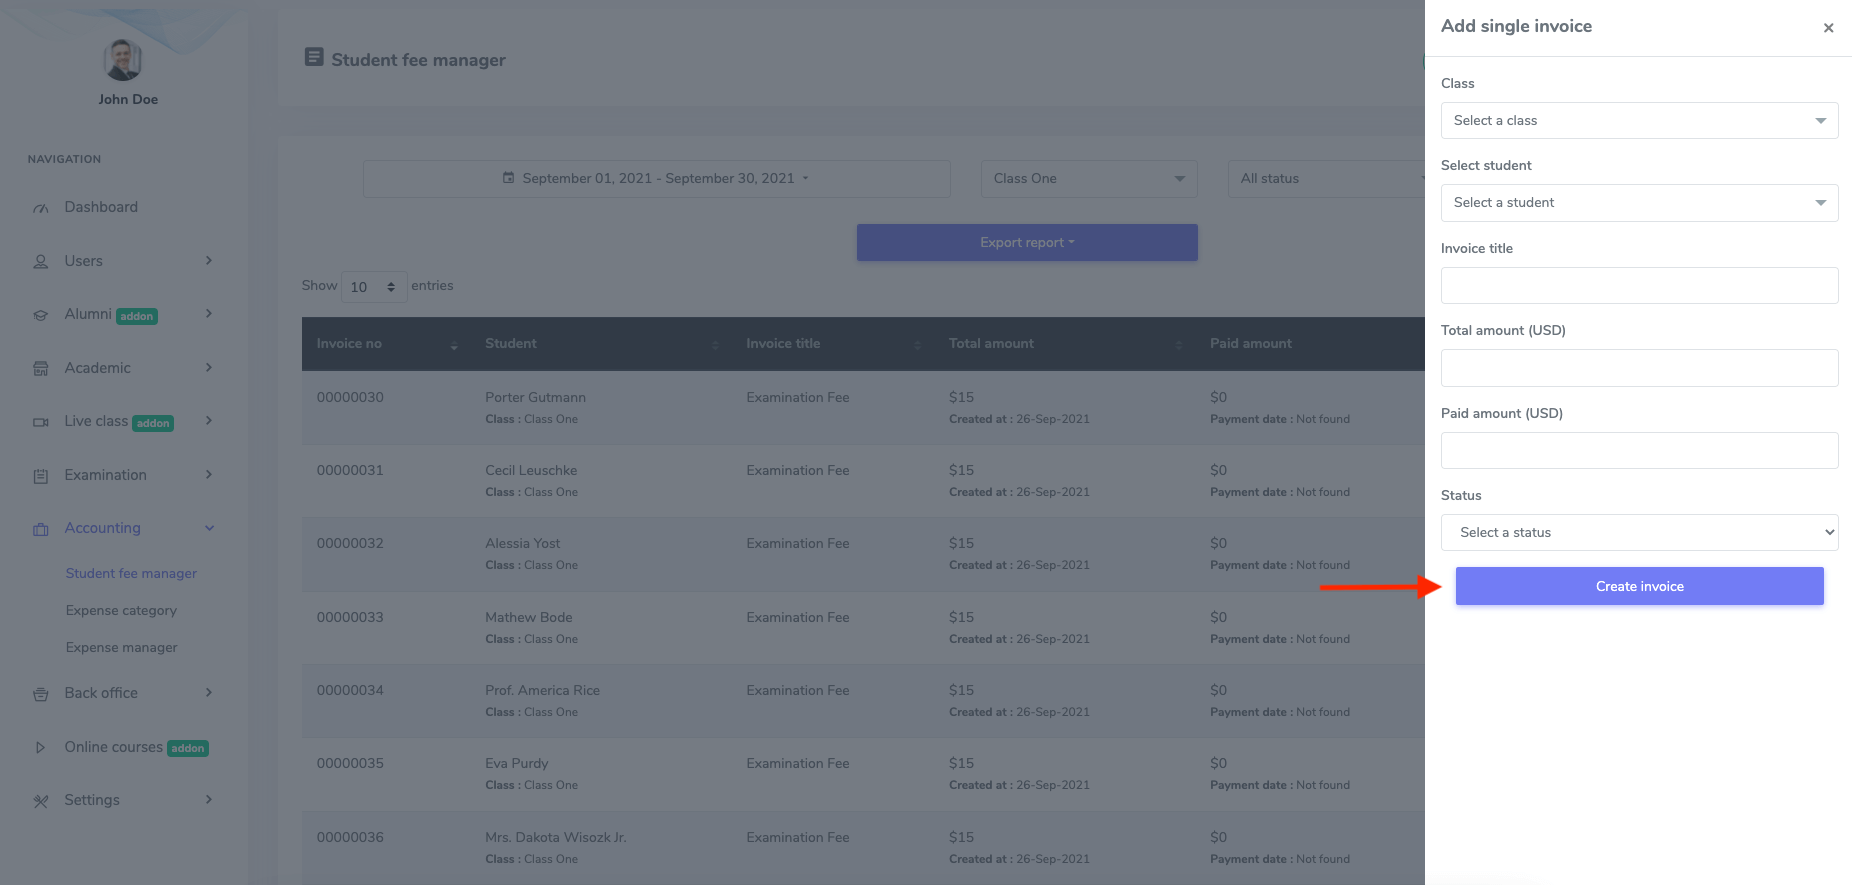
Task: Click the Live class camera icon
Action: 41,422
